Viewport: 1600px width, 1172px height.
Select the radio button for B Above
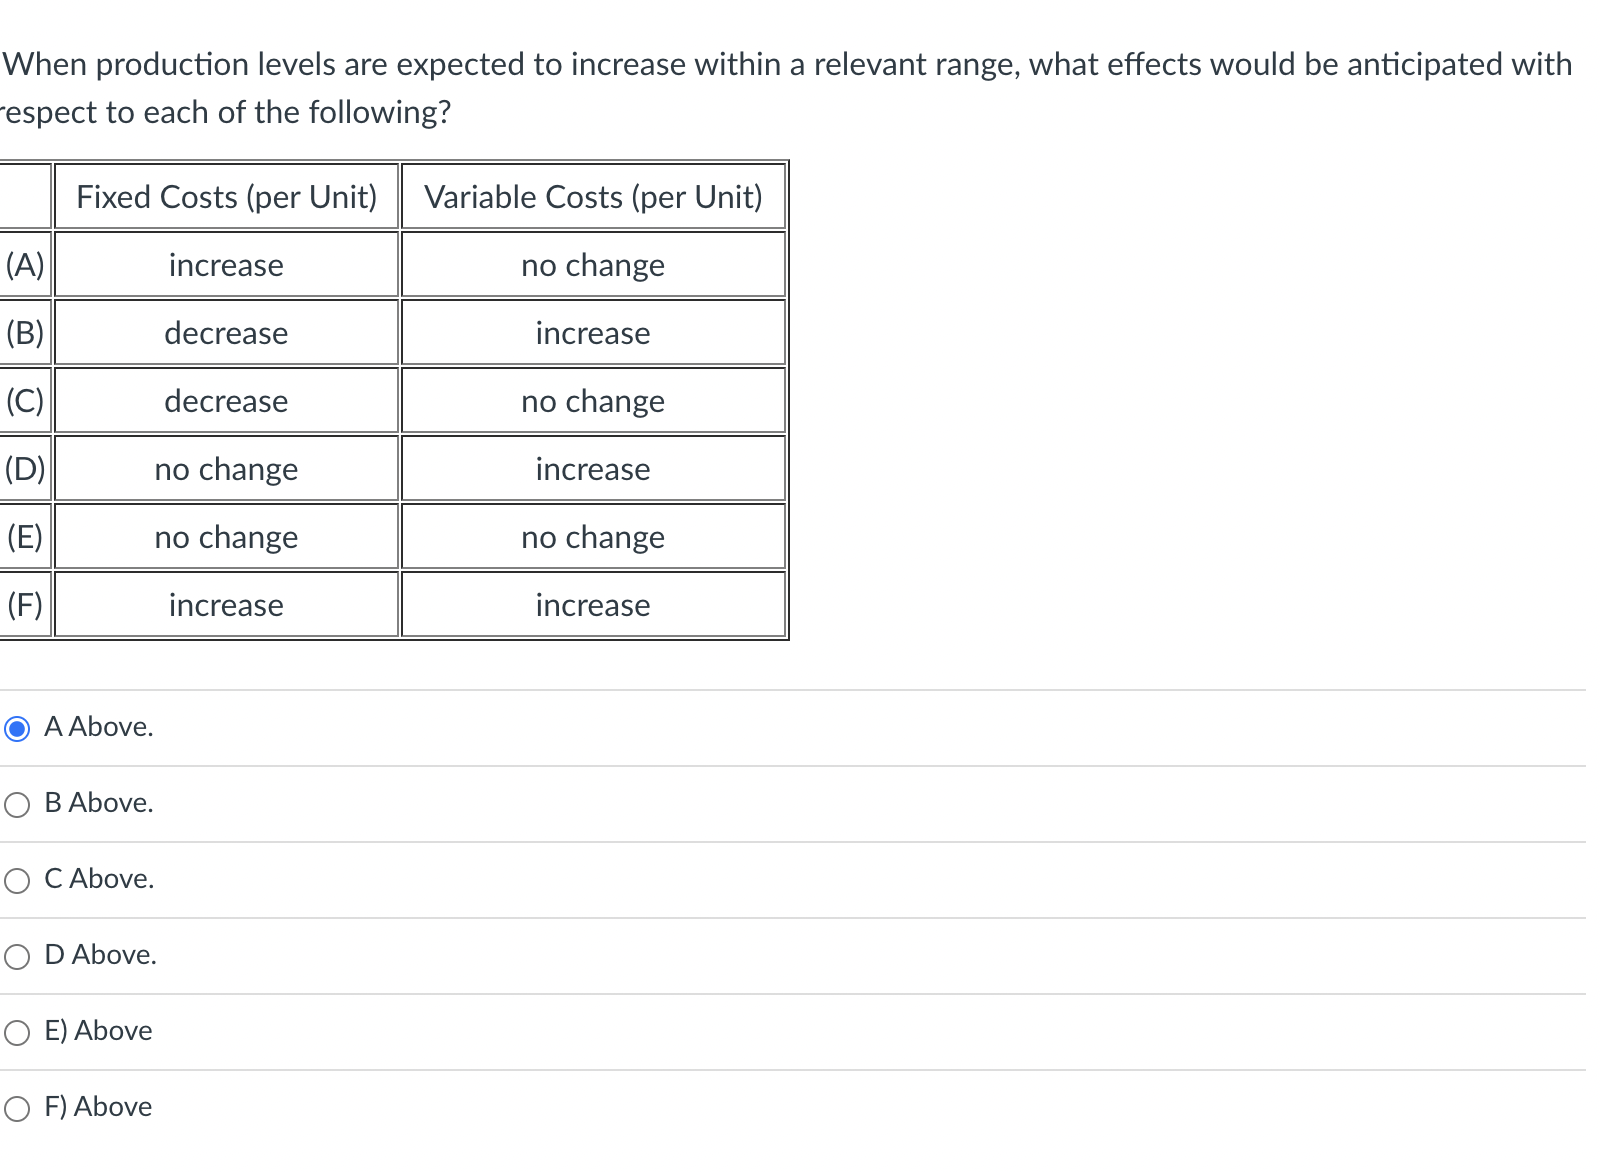click(16, 804)
